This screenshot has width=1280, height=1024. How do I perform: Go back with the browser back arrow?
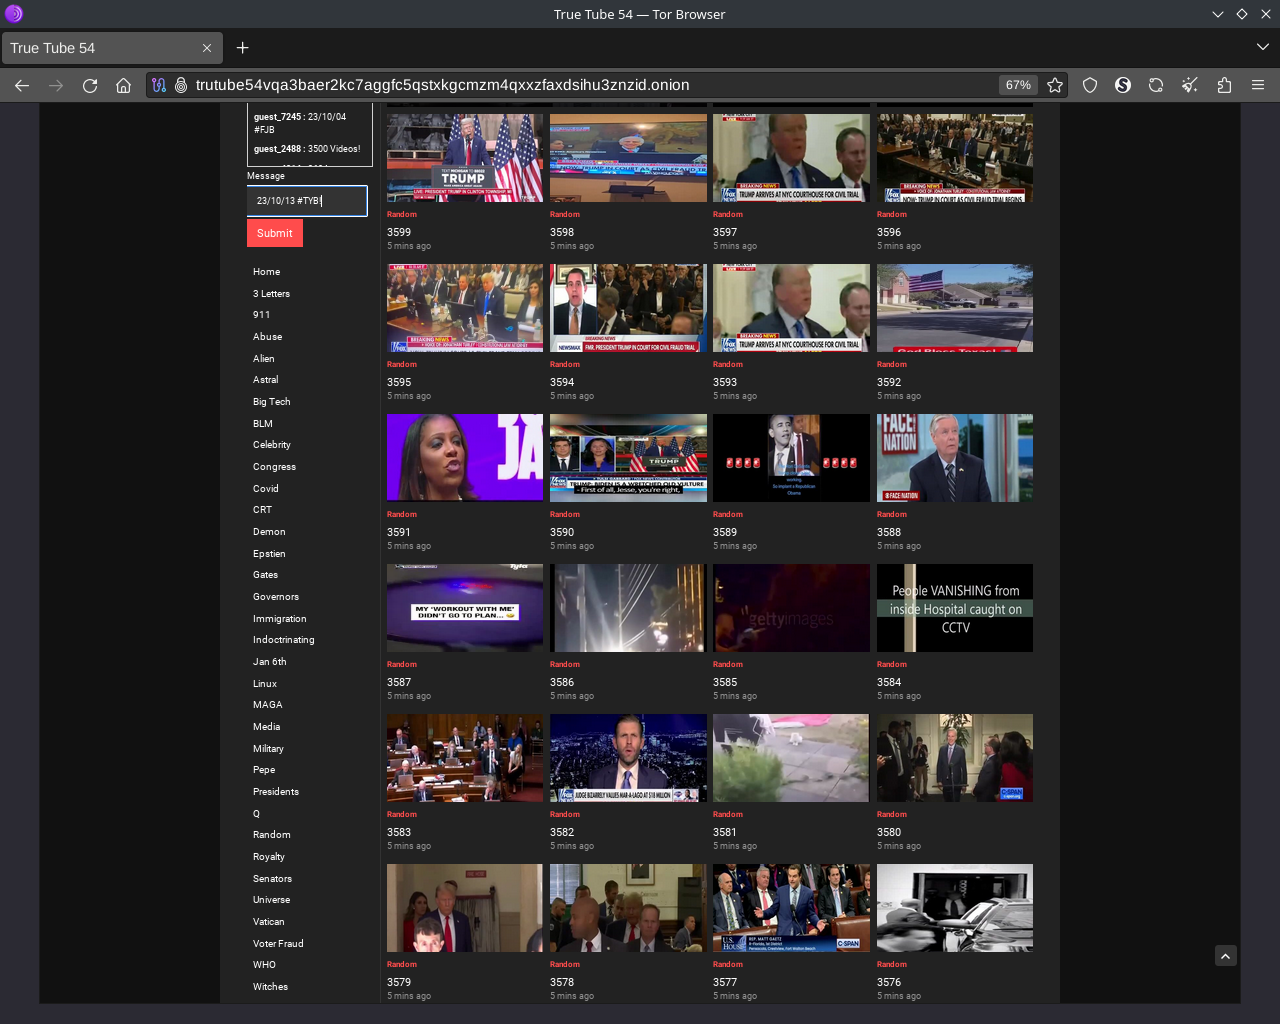pyautogui.click(x=22, y=85)
